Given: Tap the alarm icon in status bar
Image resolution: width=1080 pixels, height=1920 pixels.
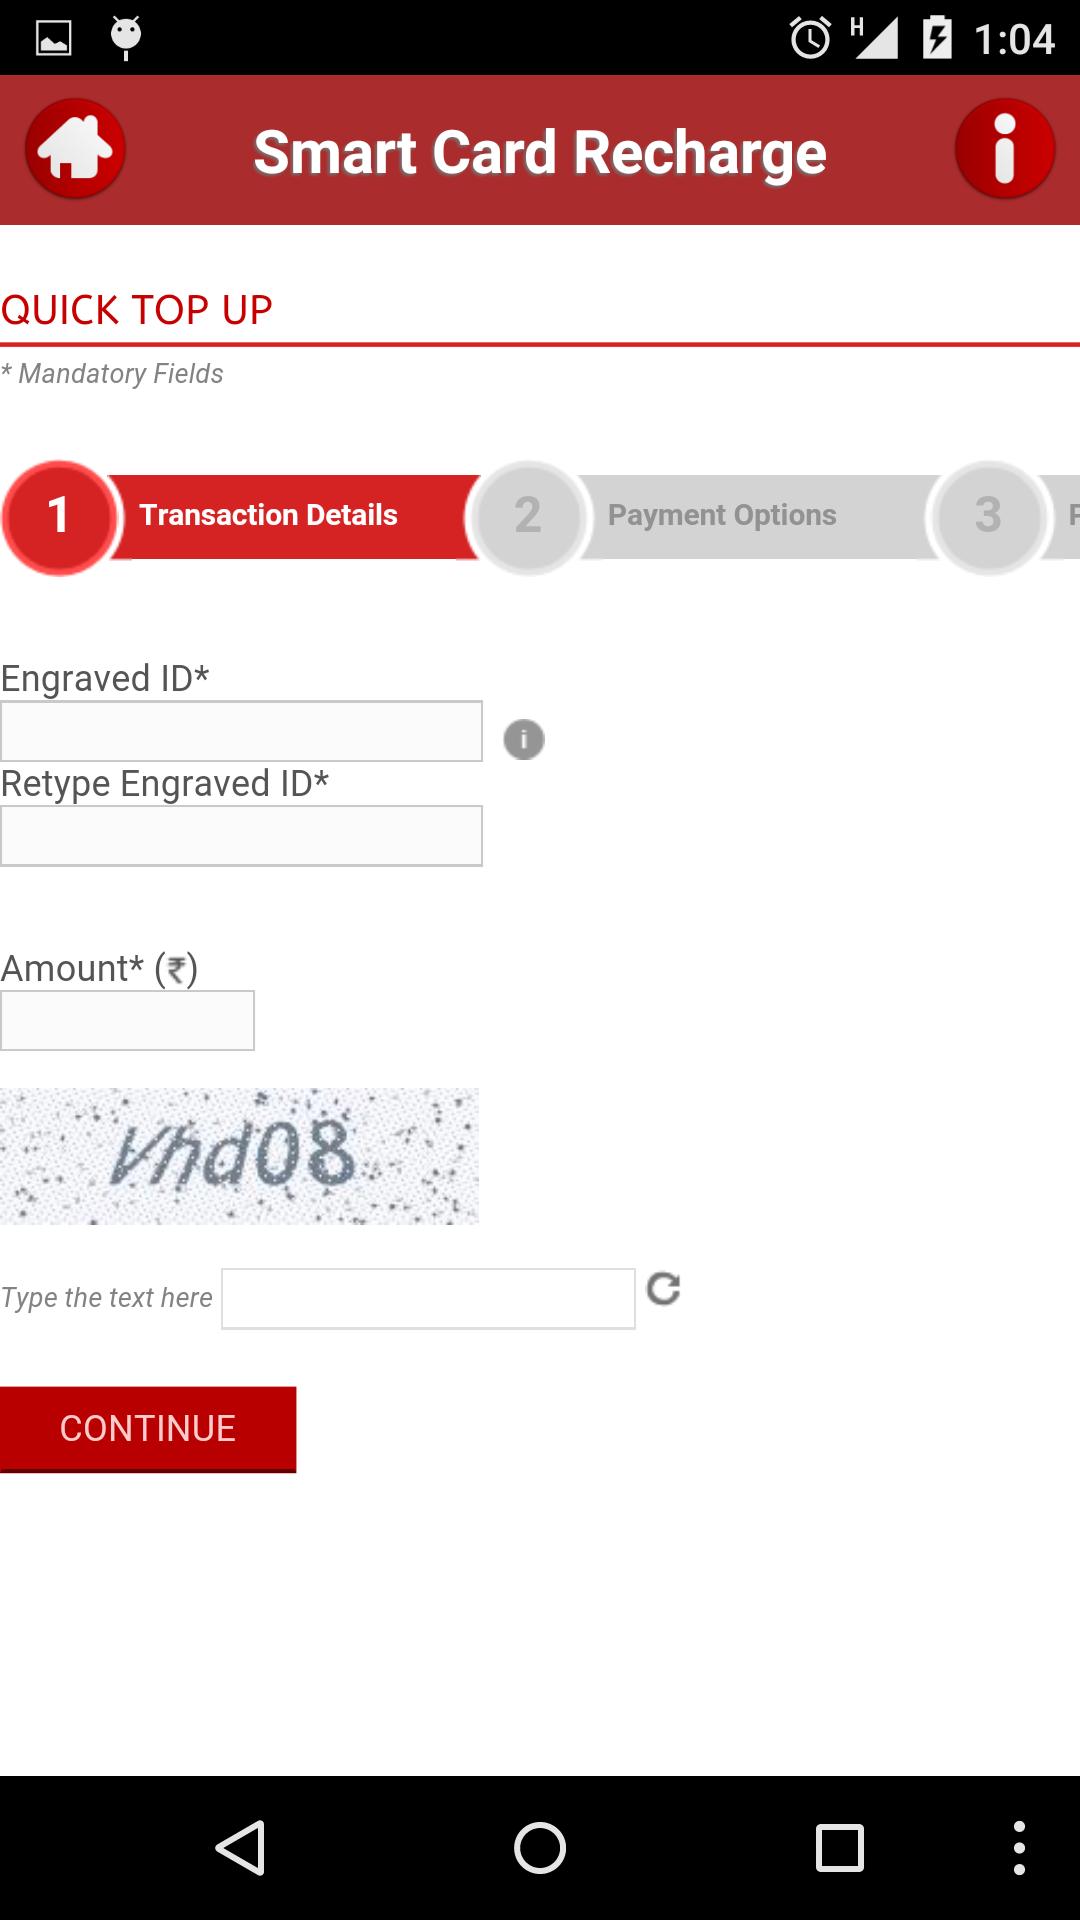Looking at the screenshot, I should pos(810,39).
